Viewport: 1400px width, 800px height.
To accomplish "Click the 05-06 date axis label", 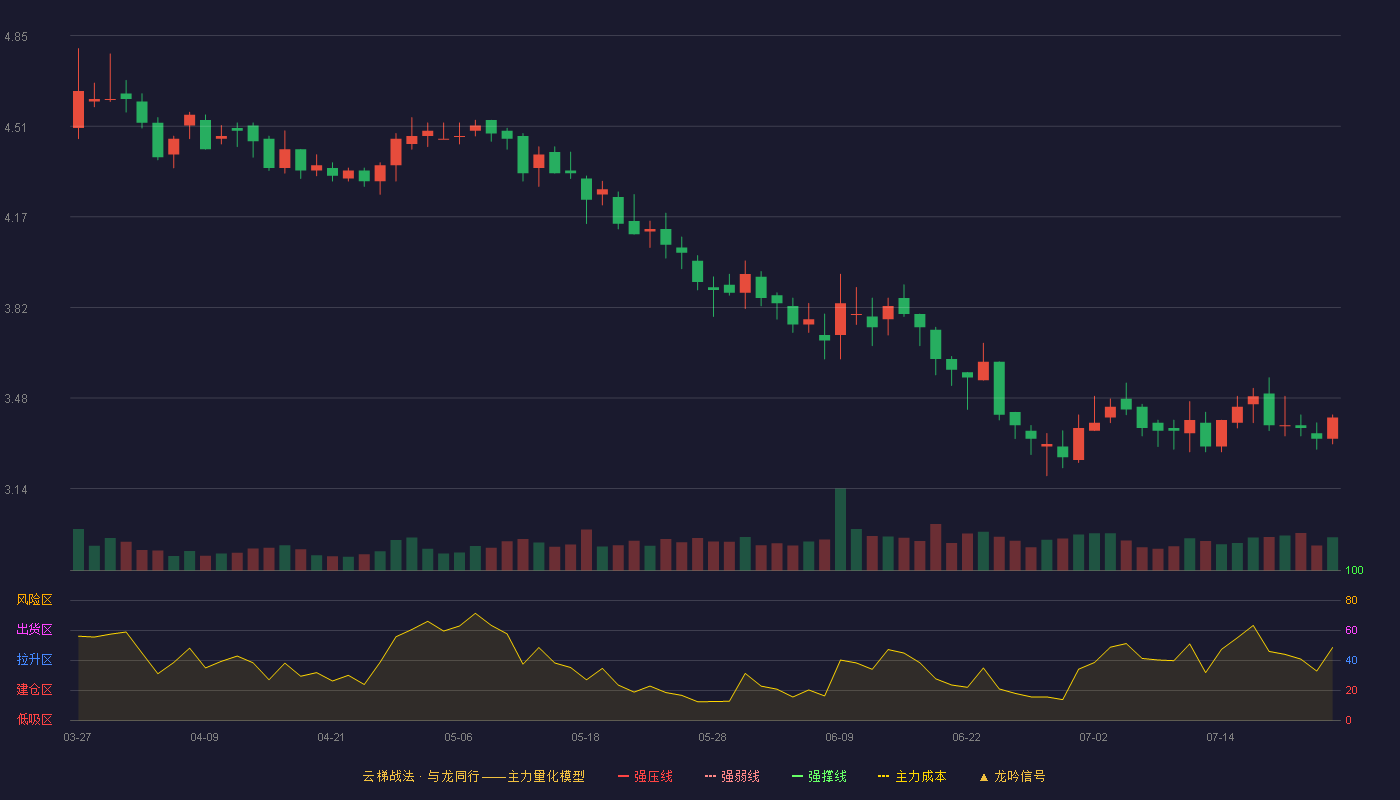I will coord(458,737).
